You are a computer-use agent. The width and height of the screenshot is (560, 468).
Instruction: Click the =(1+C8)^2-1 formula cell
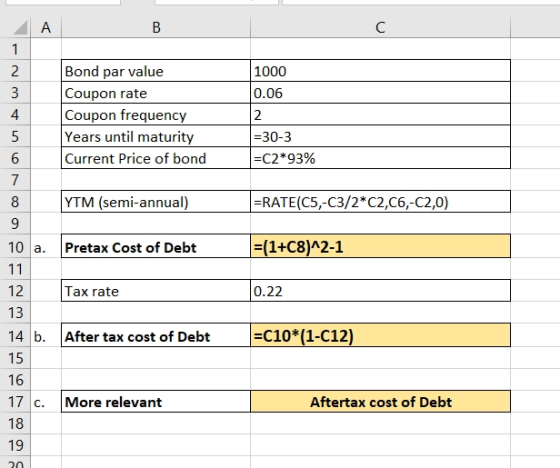click(380, 246)
